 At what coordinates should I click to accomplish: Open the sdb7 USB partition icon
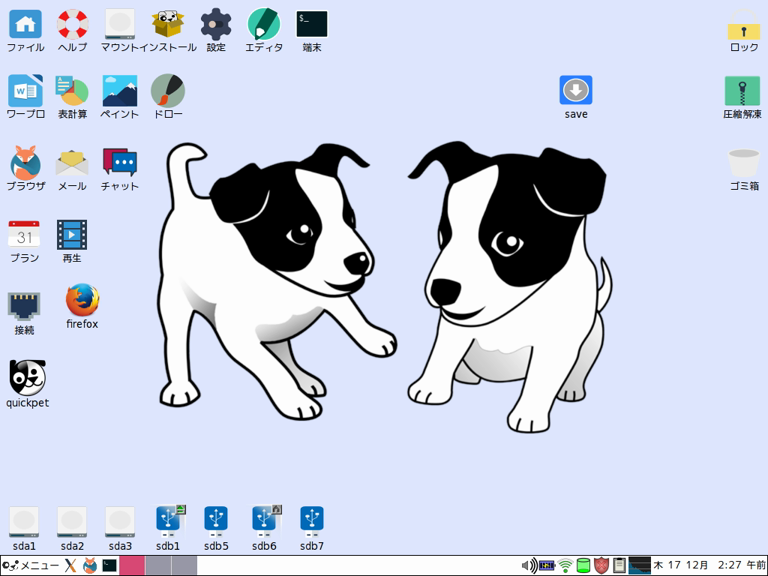pyautogui.click(x=312, y=521)
